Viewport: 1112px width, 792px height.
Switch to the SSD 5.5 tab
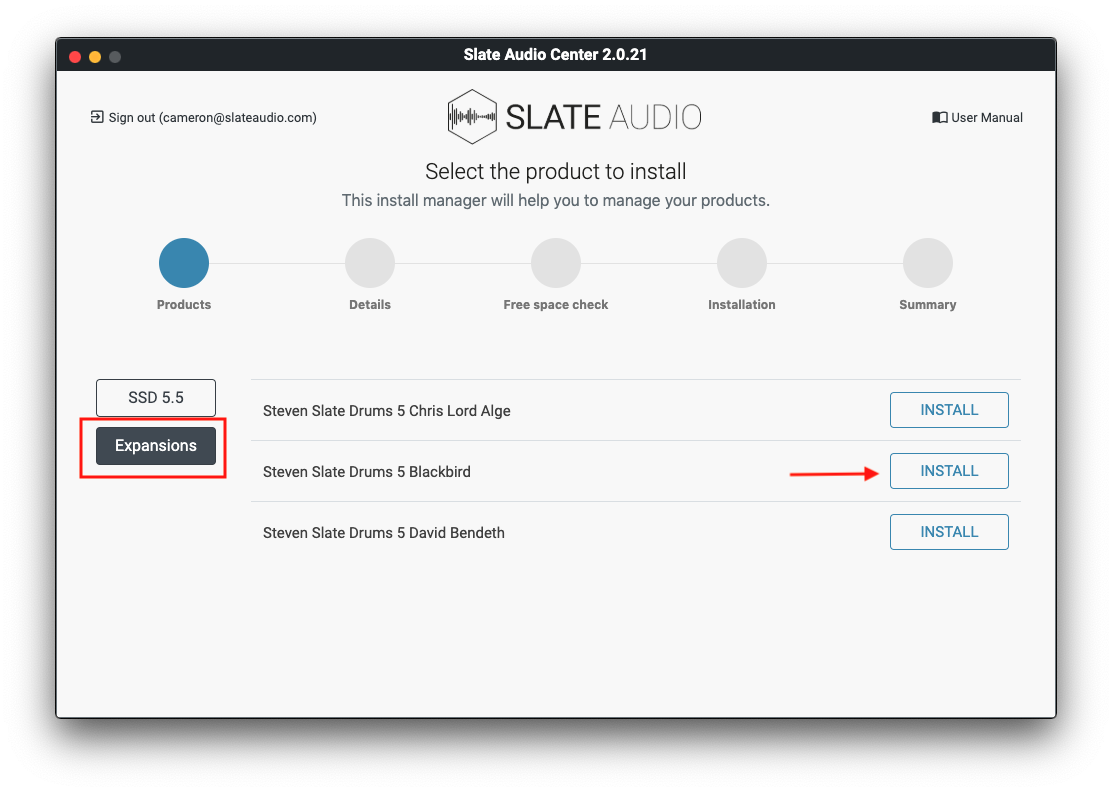point(156,397)
